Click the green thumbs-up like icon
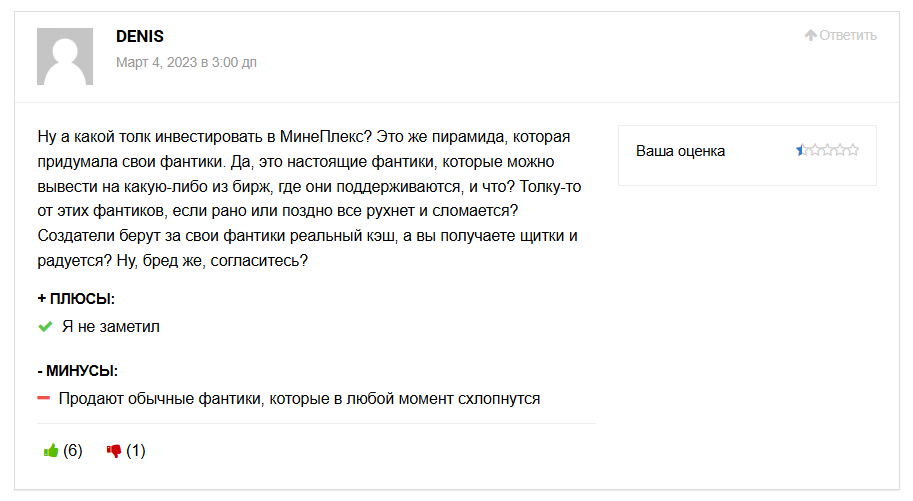The image size is (913, 501). click(51, 451)
